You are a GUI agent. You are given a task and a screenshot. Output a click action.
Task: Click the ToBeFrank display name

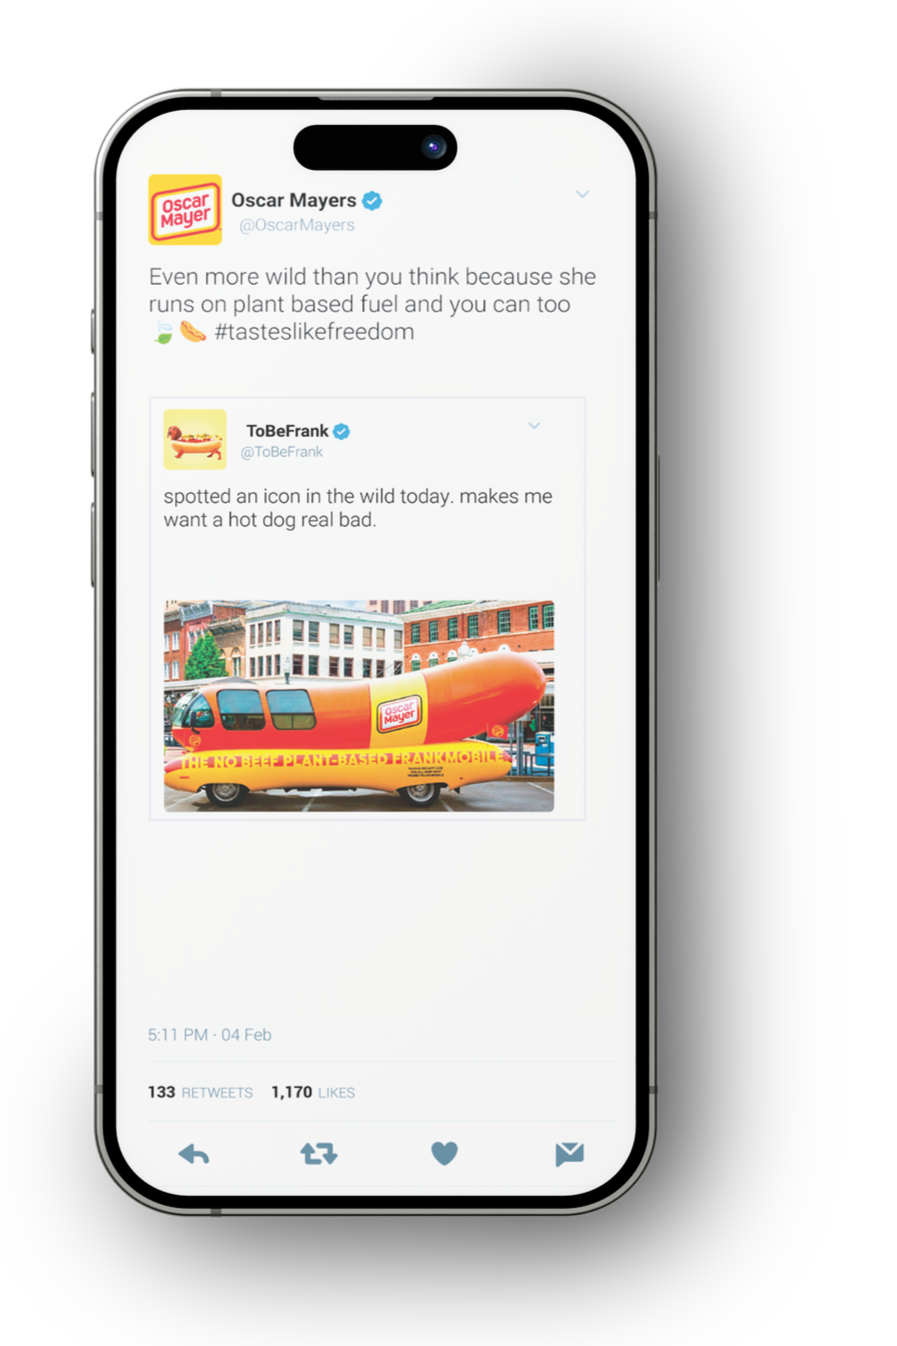click(x=287, y=431)
